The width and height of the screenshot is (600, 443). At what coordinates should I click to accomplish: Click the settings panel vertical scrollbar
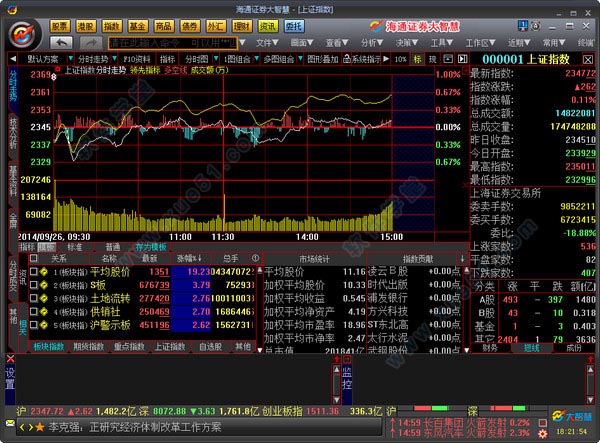[x=336, y=385]
